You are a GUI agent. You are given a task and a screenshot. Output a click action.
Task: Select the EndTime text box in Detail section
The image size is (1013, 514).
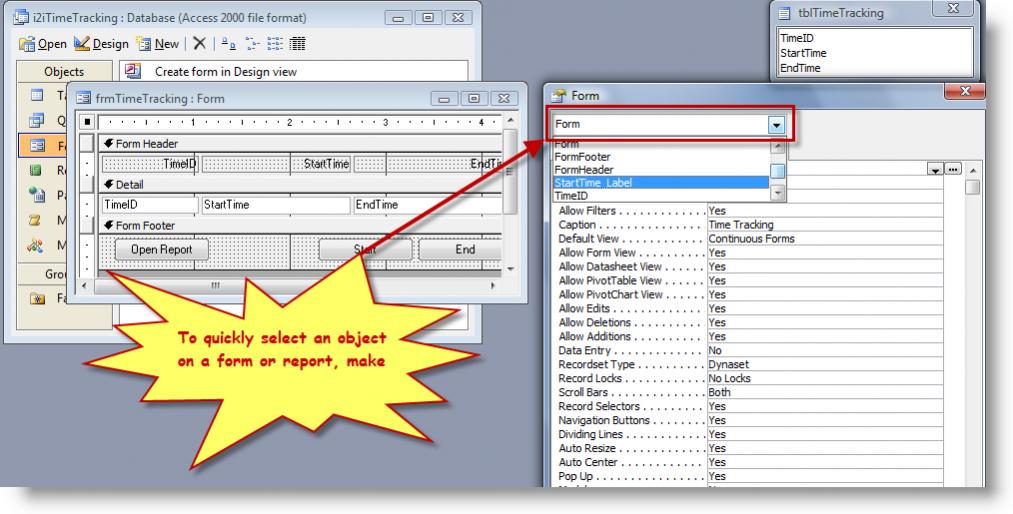pyautogui.click(x=428, y=205)
